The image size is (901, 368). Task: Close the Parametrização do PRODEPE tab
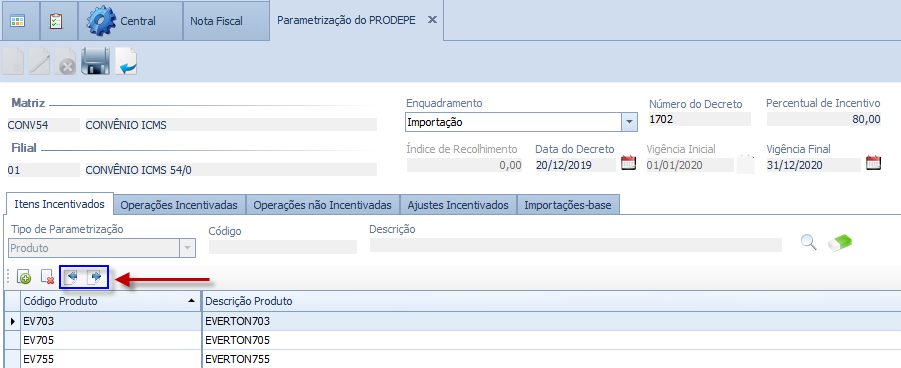tap(433, 20)
